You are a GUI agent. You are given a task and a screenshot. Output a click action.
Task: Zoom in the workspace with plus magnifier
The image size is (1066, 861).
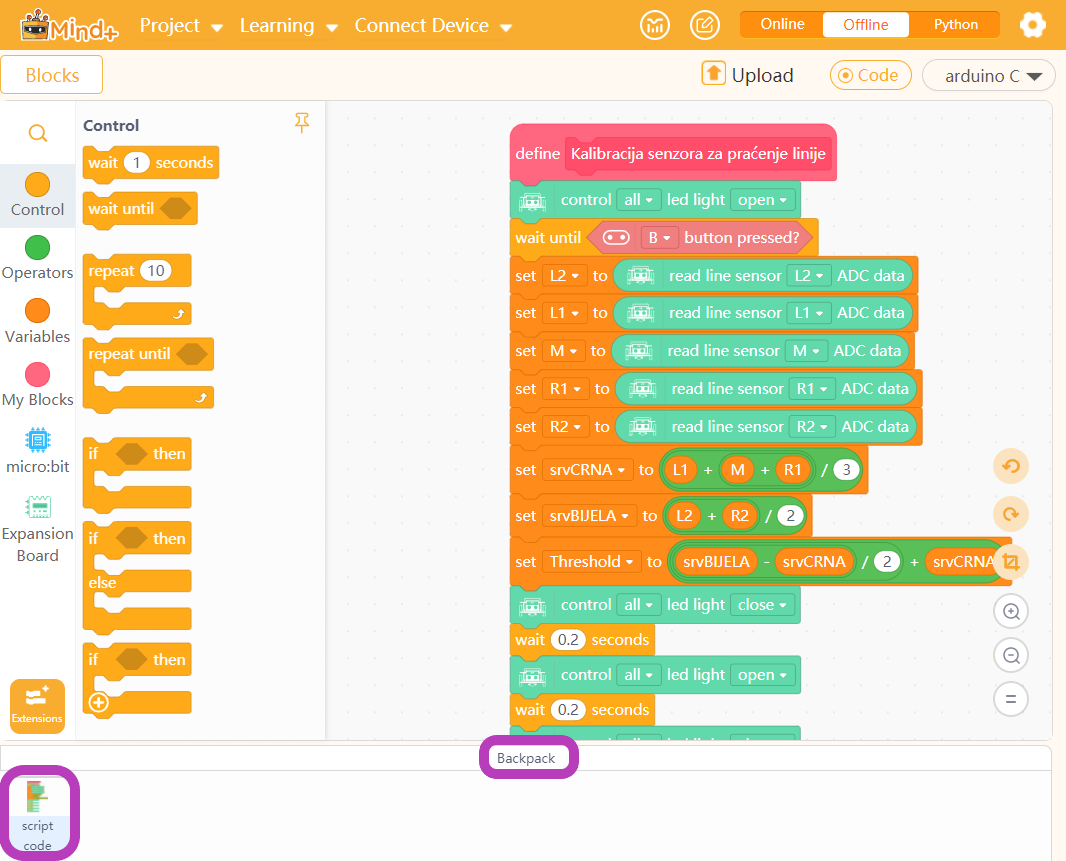1011,611
